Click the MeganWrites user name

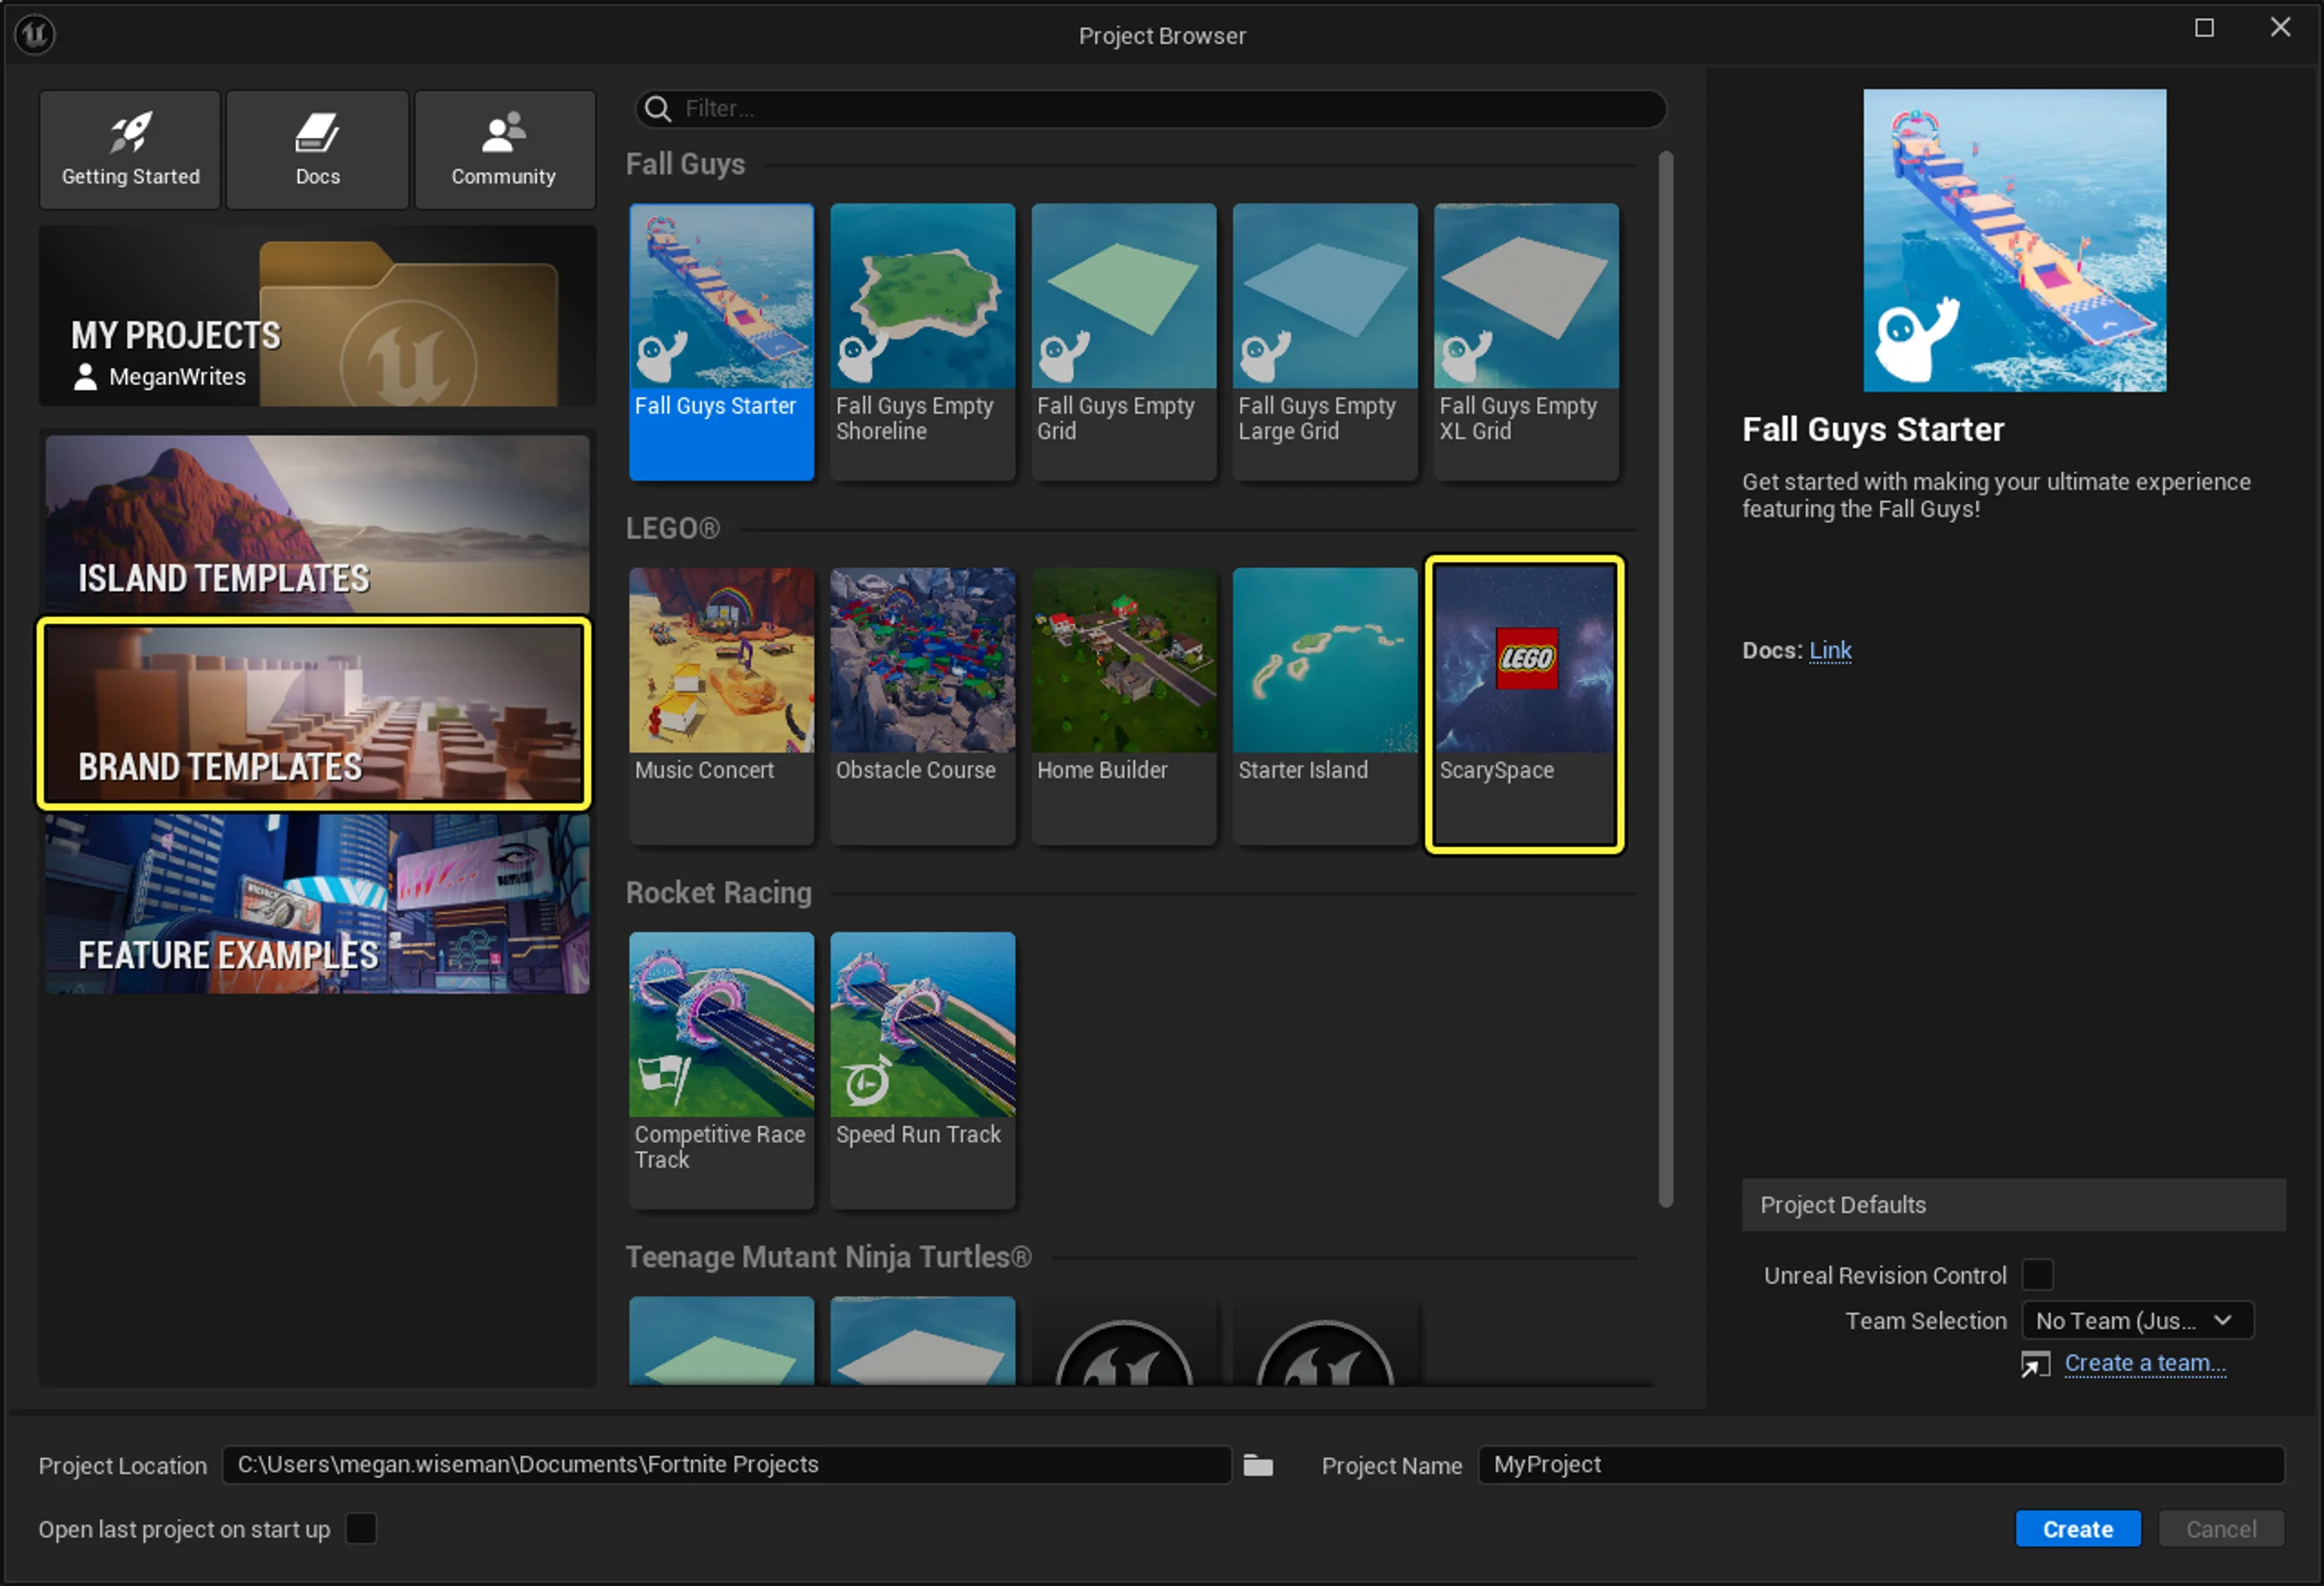[x=177, y=377]
